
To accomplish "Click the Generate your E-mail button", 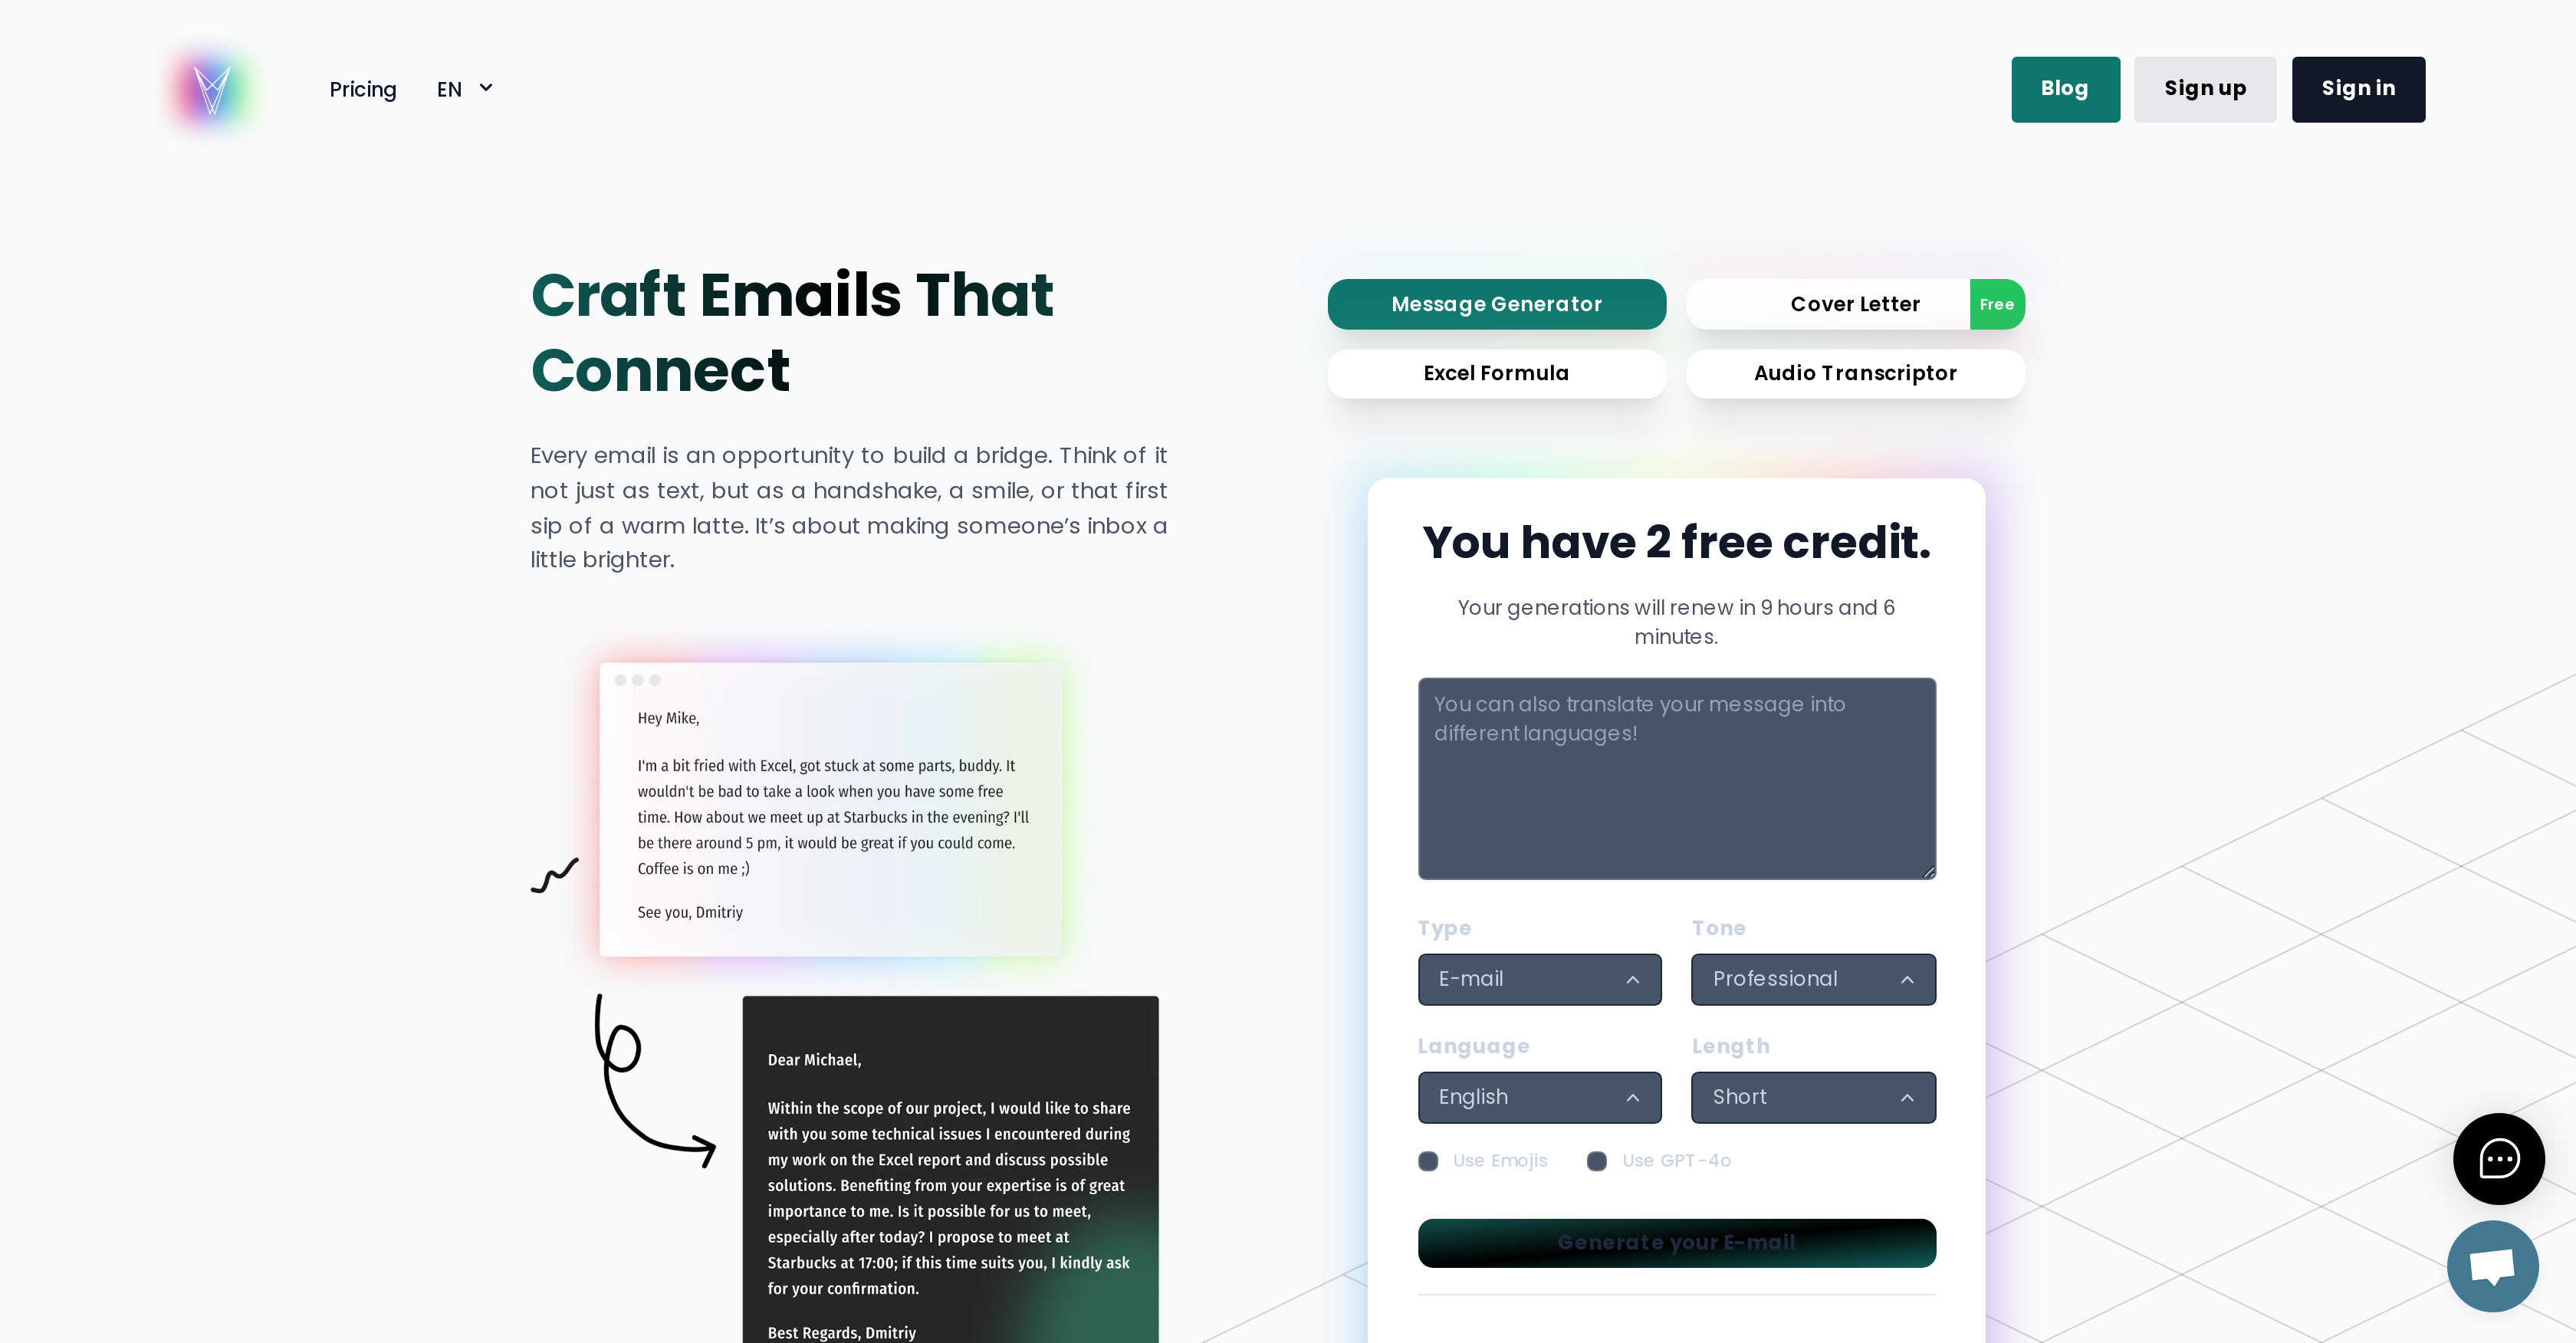I will click(x=1677, y=1243).
